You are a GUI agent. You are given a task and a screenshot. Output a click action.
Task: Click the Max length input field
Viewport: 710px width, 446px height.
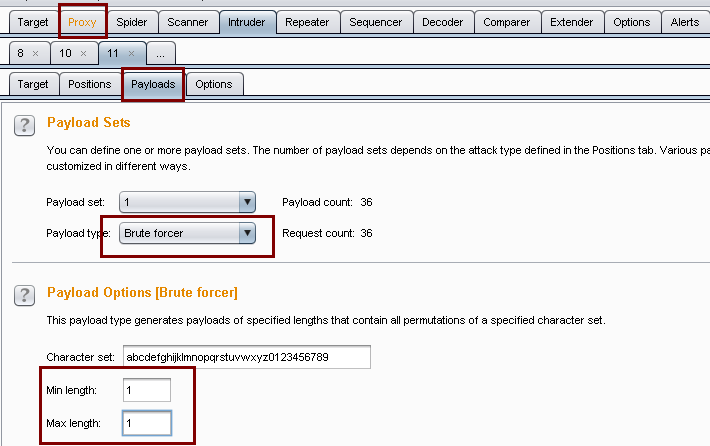pyautogui.click(x=147, y=423)
